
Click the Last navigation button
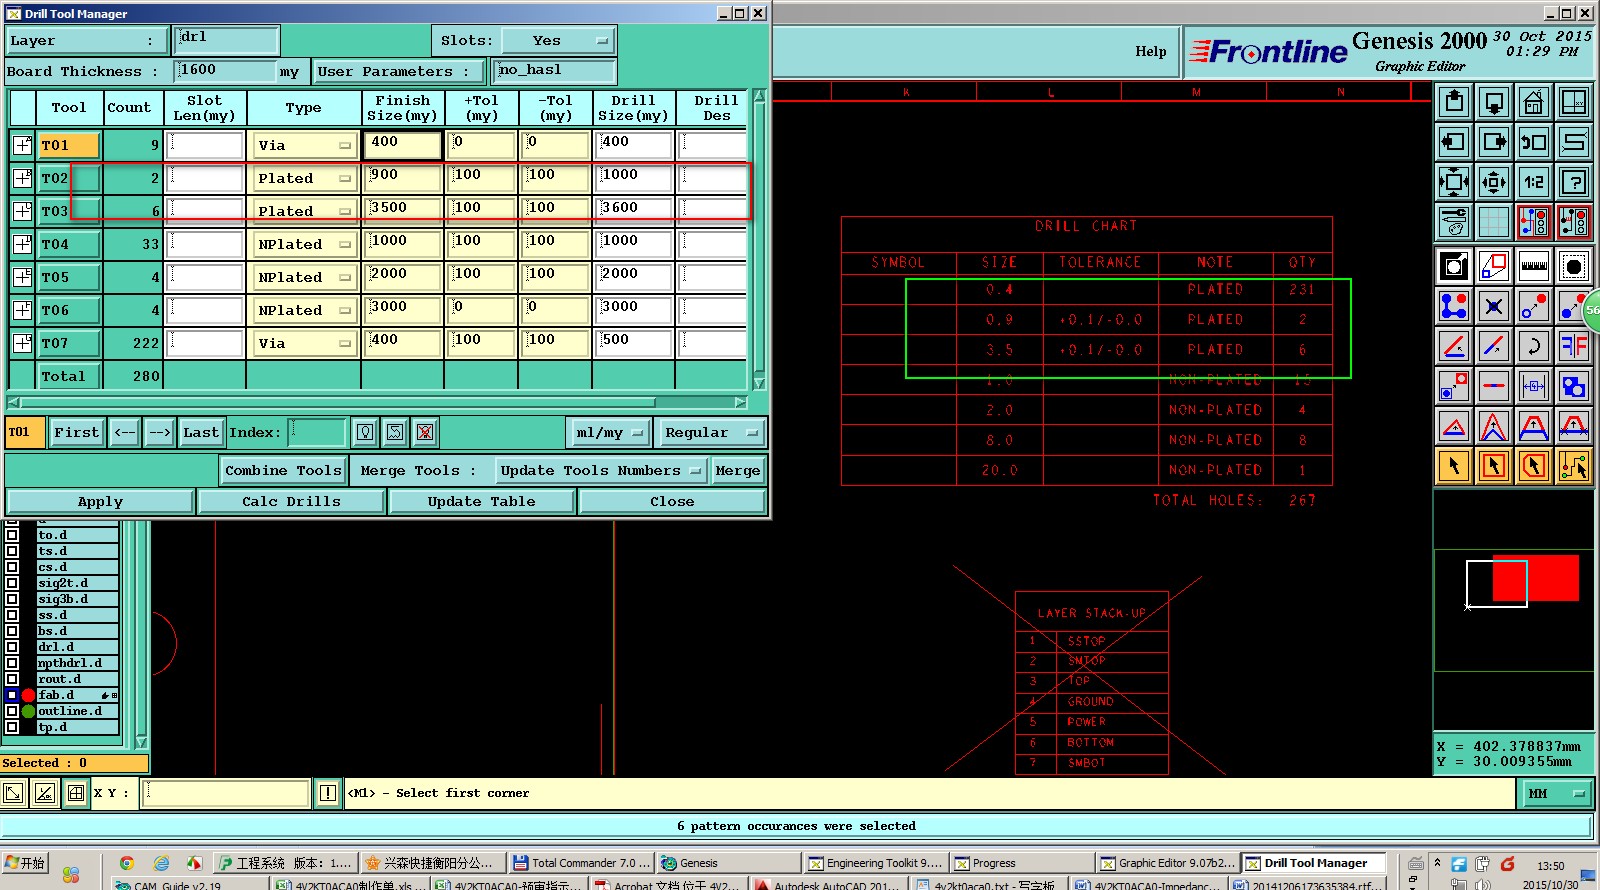point(201,432)
